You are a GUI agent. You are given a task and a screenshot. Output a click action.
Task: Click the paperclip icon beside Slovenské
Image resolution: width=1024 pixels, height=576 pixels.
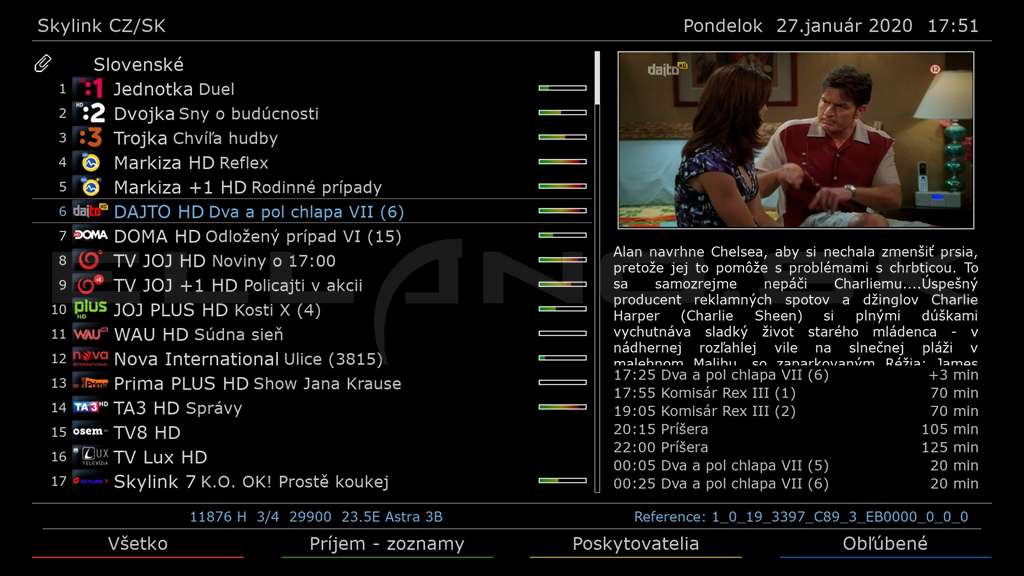pos(42,63)
